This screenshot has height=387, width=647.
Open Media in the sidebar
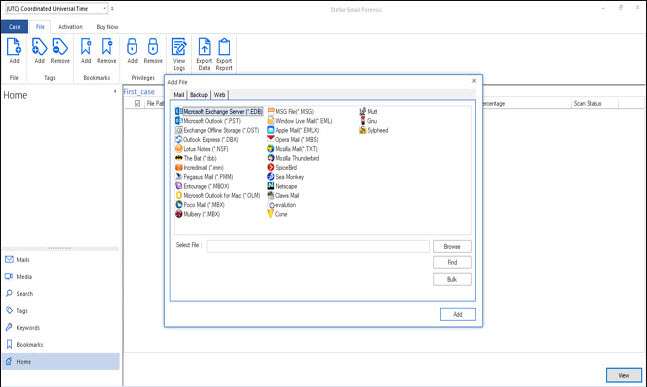point(61,276)
